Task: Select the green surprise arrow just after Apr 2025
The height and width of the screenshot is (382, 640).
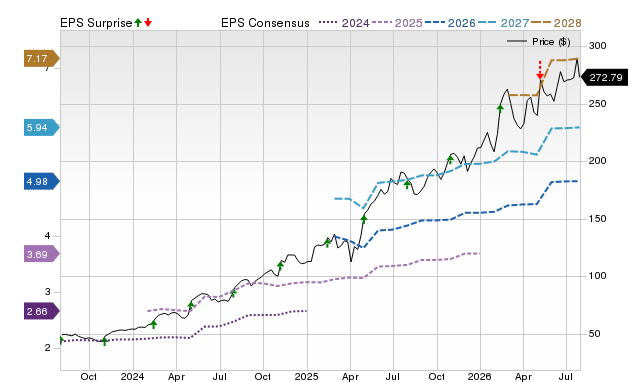Action: coord(364,219)
